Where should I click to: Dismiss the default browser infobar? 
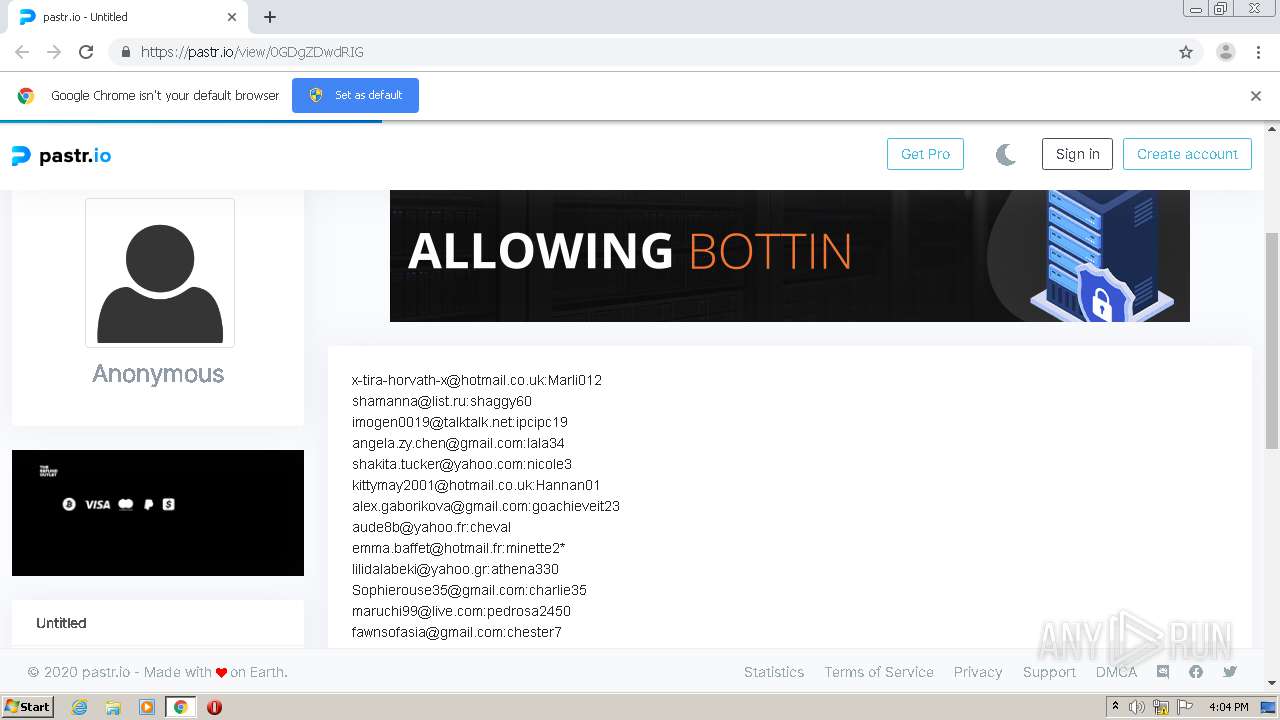(1255, 96)
